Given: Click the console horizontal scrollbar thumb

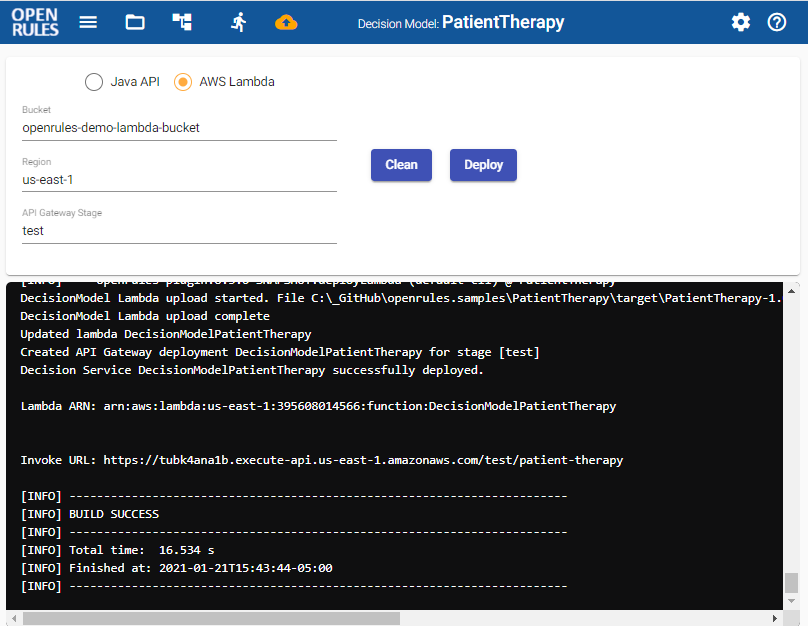Looking at the screenshot, I should pos(210,618).
